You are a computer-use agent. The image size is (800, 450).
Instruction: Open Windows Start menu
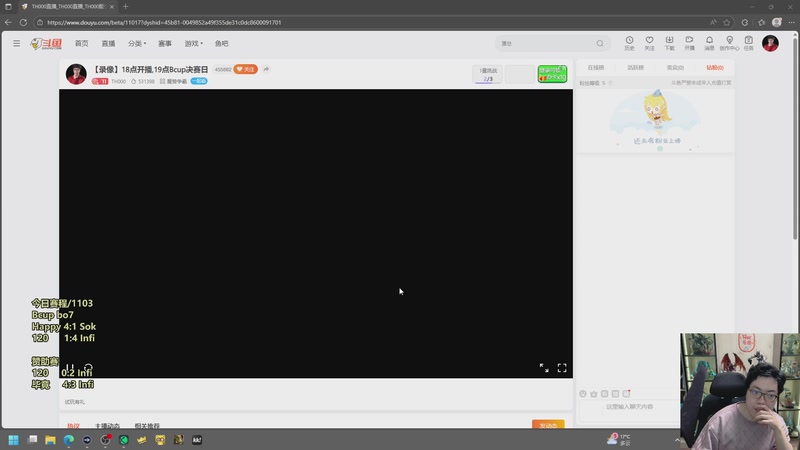click(x=13, y=440)
